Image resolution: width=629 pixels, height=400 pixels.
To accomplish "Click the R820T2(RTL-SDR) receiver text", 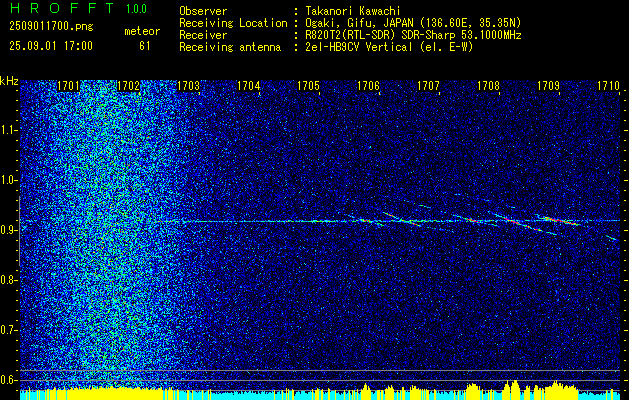I will point(411,35).
